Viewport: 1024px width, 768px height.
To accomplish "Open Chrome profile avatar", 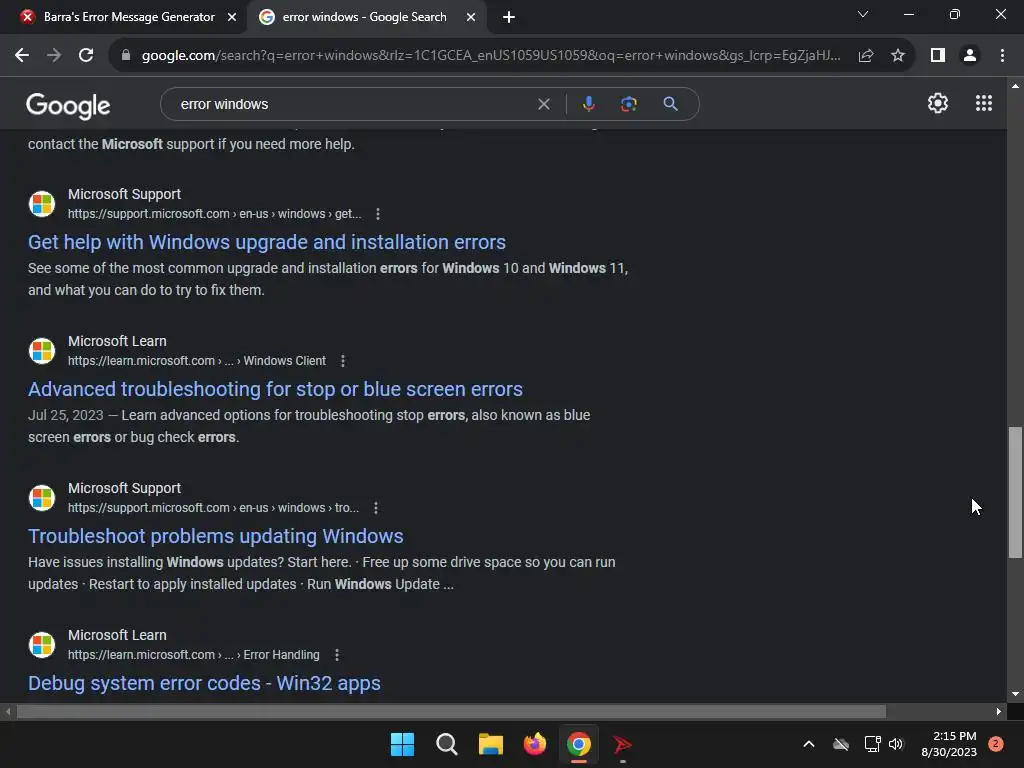I will (970, 56).
